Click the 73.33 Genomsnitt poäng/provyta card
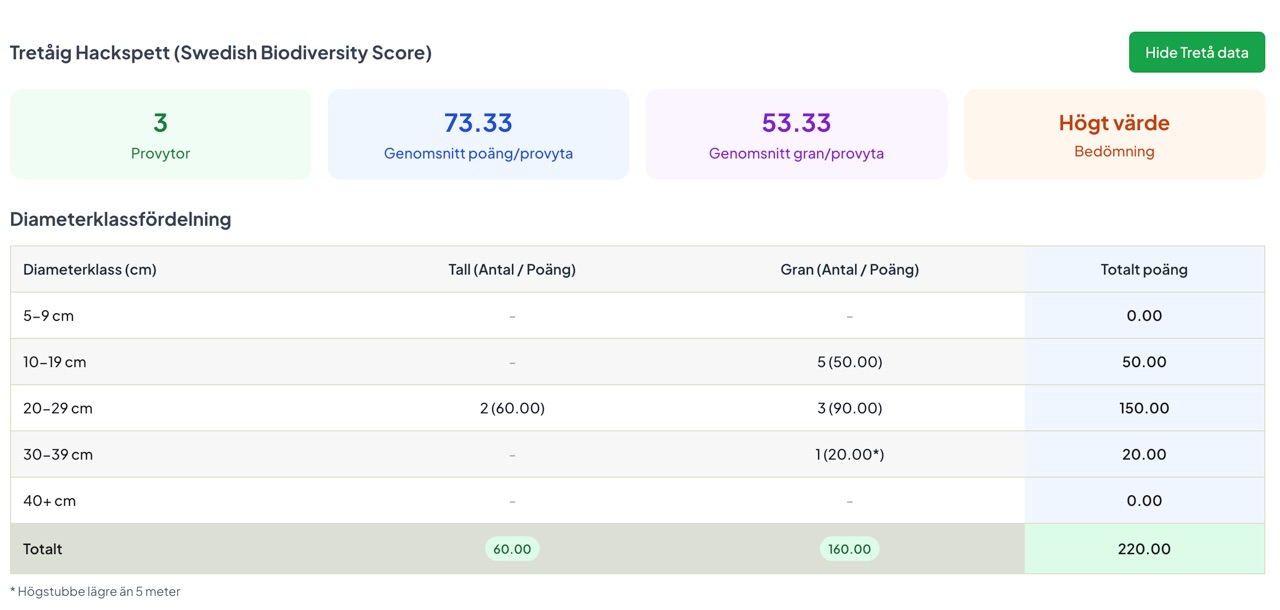The image size is (1280, 610). pyautogui.click(x=478, y=135)
